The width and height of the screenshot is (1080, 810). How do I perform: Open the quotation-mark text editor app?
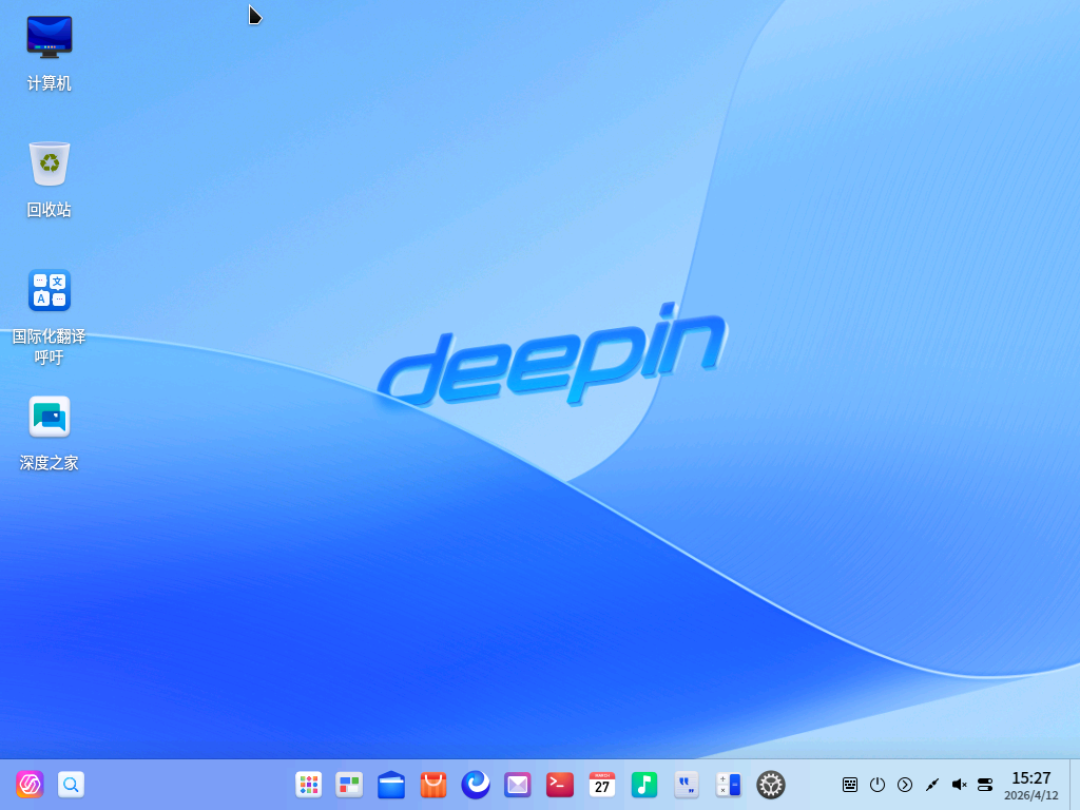(686, 785)
